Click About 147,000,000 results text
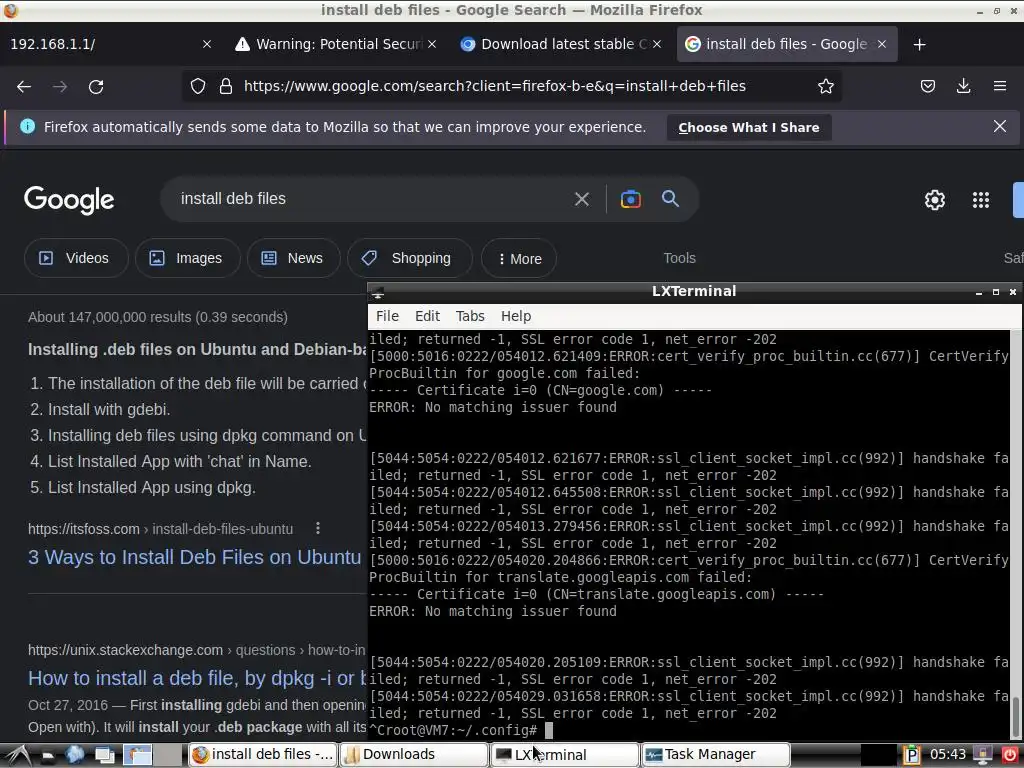1024x768 pixels. point(157,317)
